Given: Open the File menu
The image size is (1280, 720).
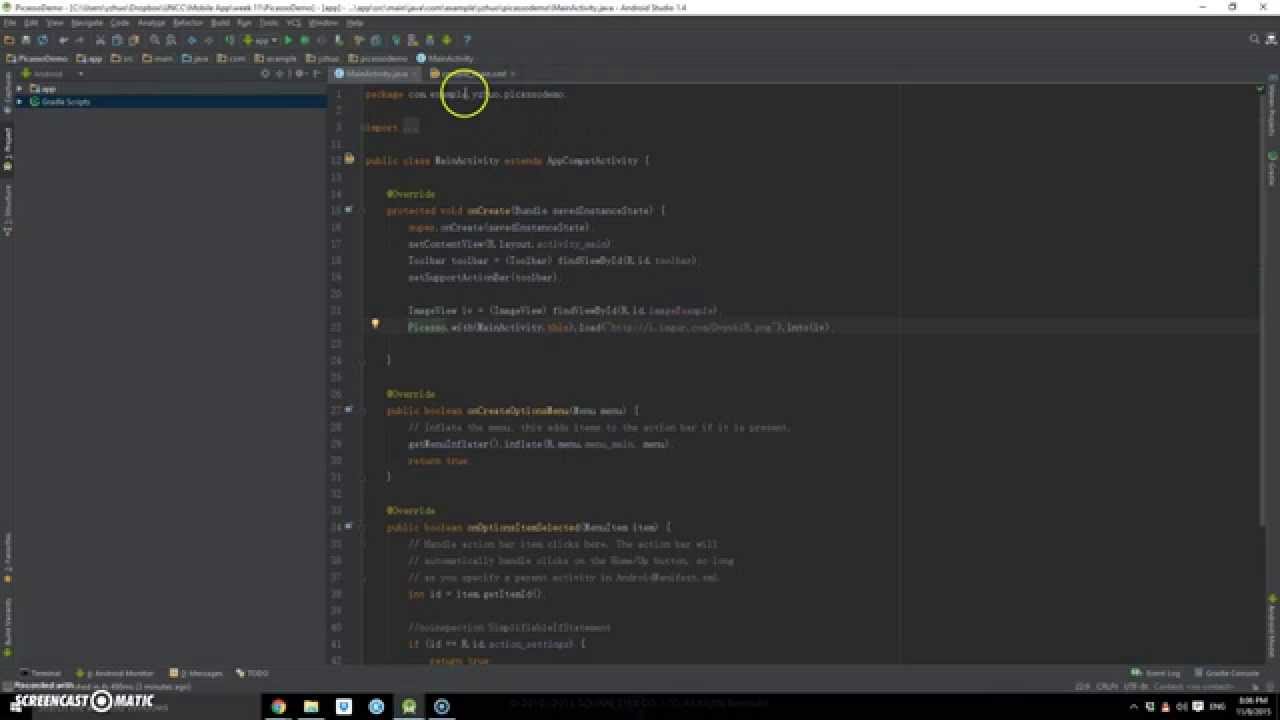Looking at the screenshot, I should point(9,22).
